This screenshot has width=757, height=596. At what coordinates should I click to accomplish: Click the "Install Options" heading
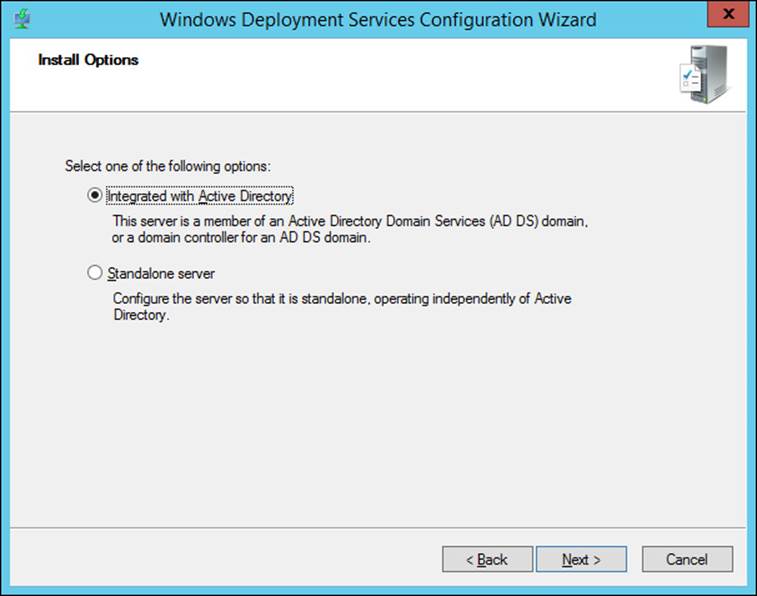[88, 60]
